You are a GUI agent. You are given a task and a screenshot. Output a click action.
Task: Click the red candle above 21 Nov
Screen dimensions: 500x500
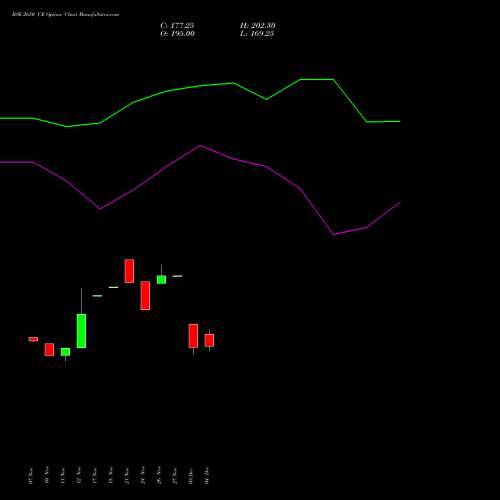pyautogui.click(x=129, y=271)
